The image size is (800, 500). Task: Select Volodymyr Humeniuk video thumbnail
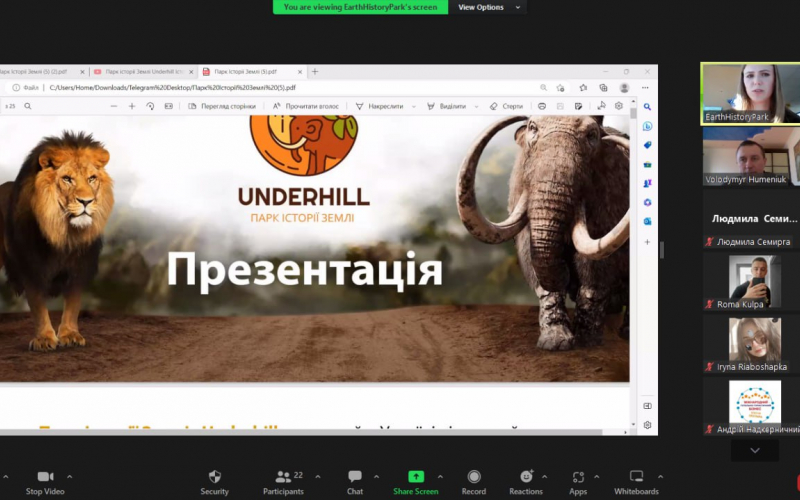click(751, 156)
